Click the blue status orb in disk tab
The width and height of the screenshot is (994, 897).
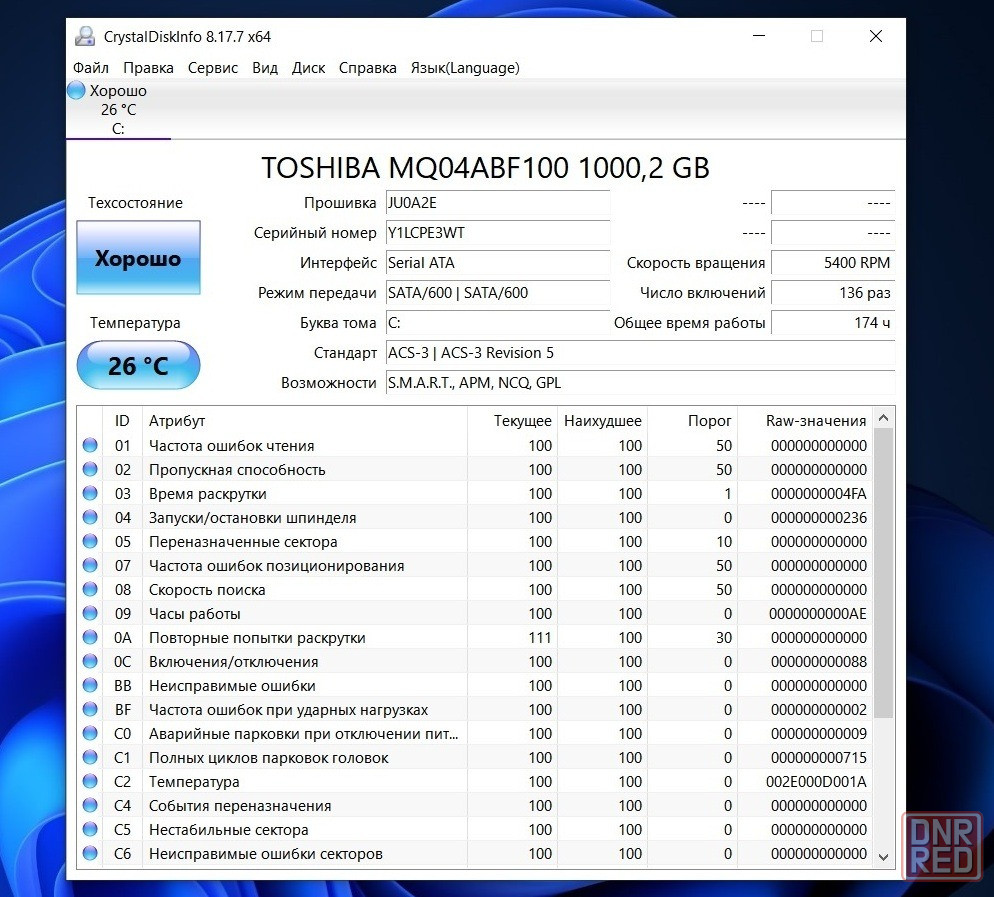pos(76,91)
